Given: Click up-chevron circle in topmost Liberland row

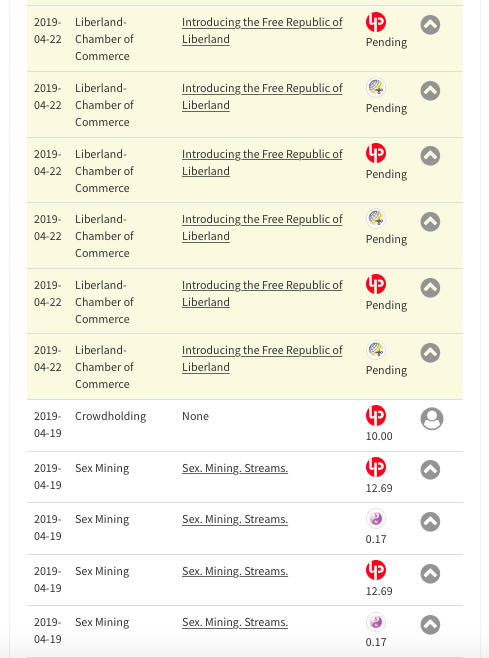Looking at the screenshot, I should point(430,25).
